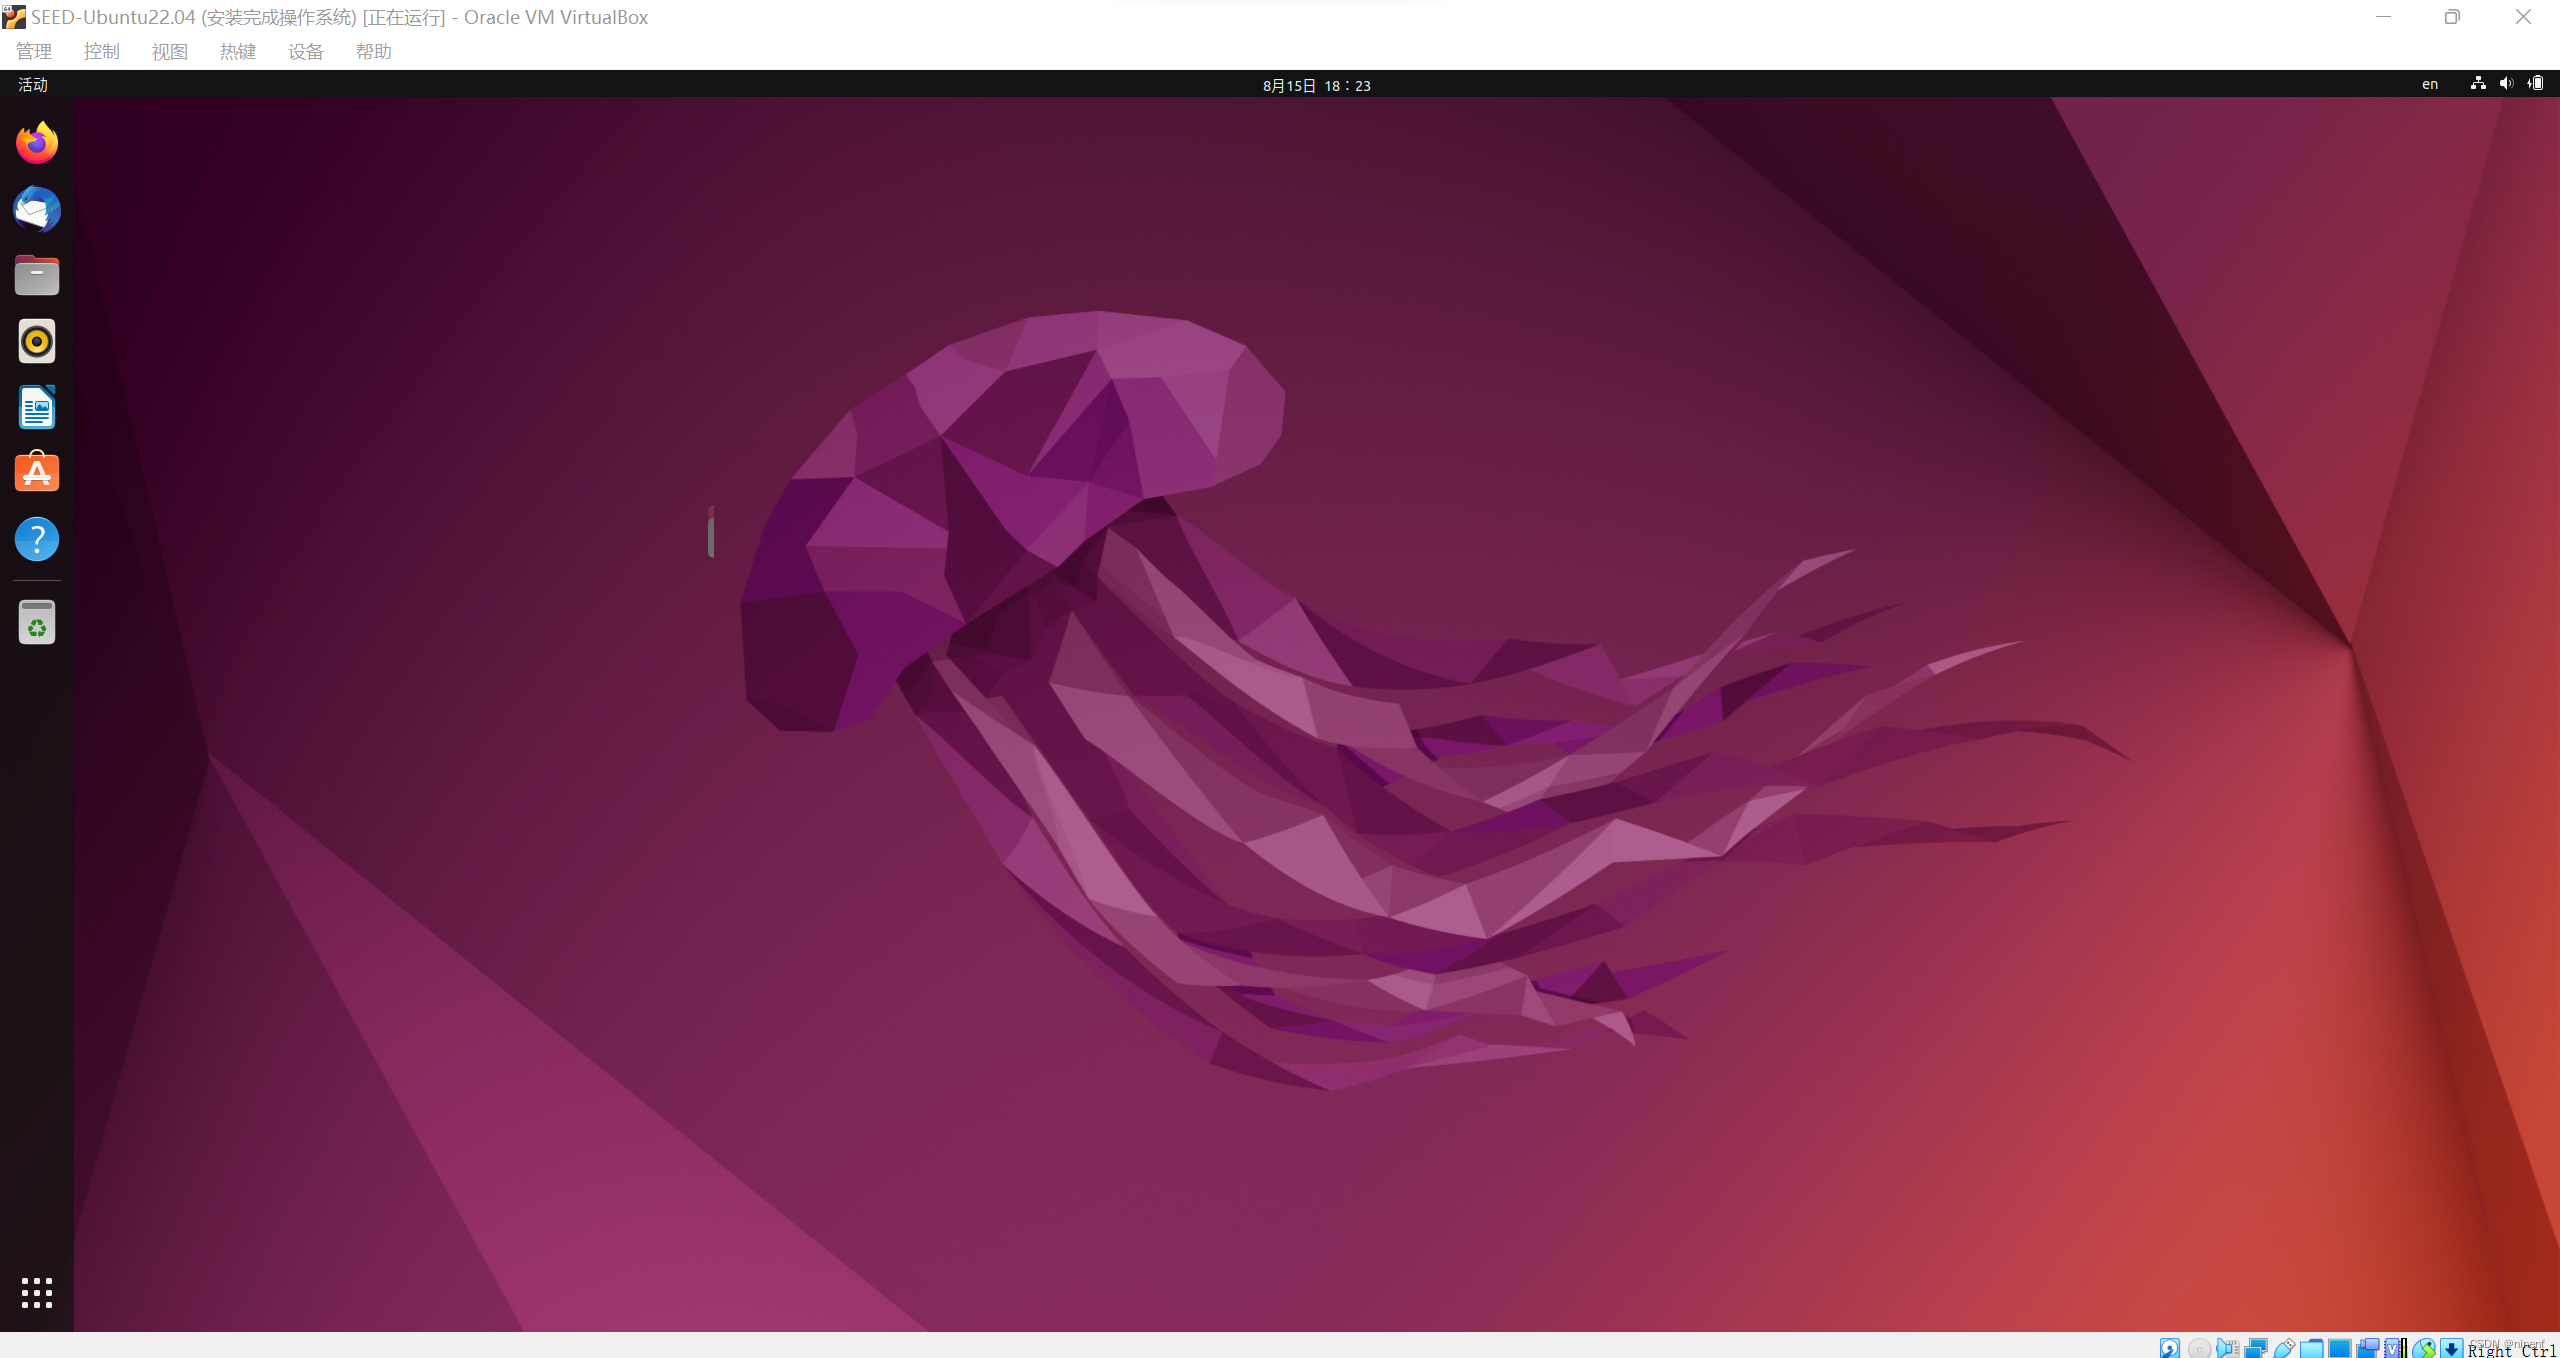The width and height of the screenshot is (2560, 1358).
Task: Launch Rhythmbox music player
Action: pos(37,342)
